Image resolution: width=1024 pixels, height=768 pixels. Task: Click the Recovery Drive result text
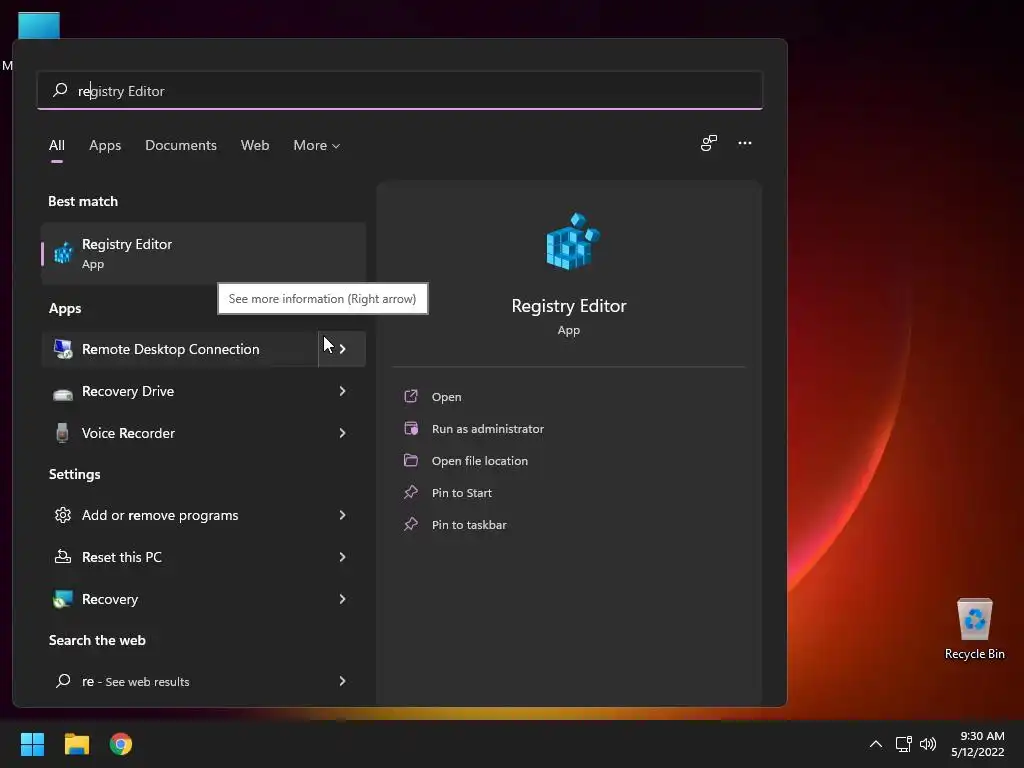pyautogui.click(x=128, y=391)
